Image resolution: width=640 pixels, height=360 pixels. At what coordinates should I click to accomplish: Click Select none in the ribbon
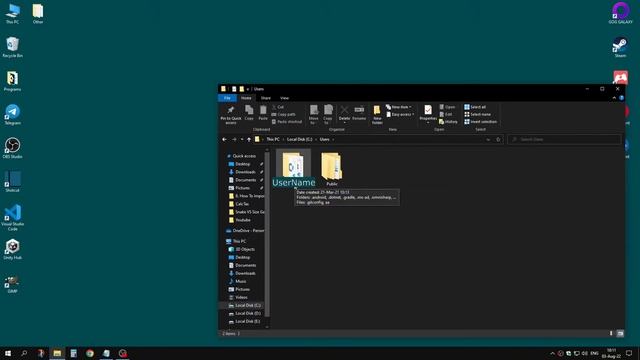click(x=478, y=115)
